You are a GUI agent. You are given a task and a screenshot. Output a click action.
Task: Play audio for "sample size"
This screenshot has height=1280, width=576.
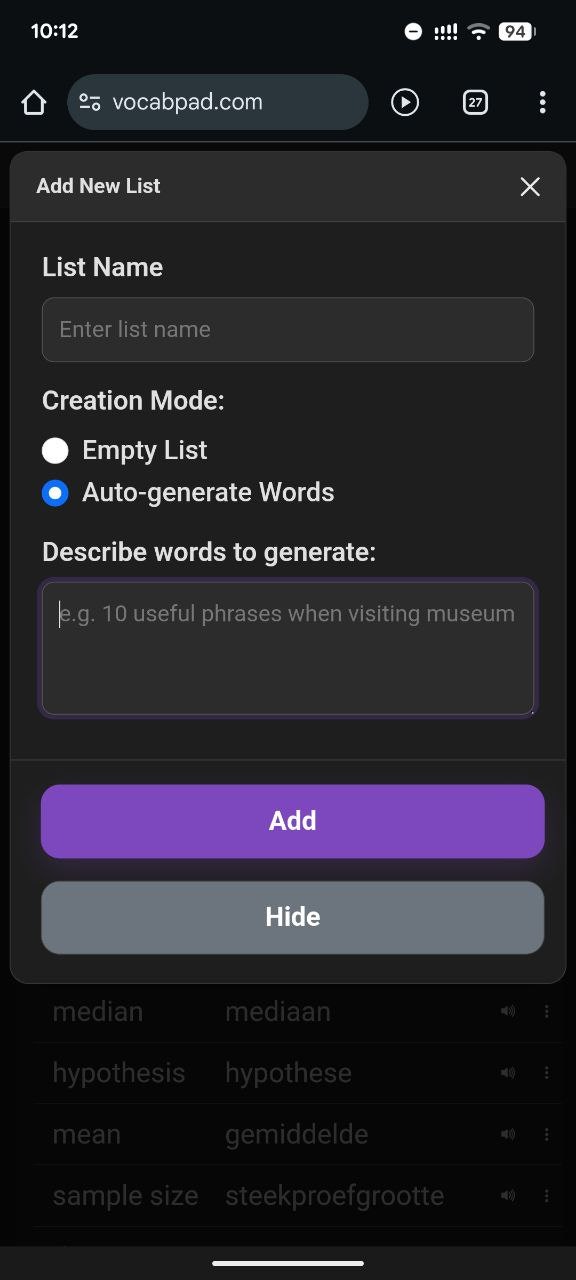pos(508,1195)
